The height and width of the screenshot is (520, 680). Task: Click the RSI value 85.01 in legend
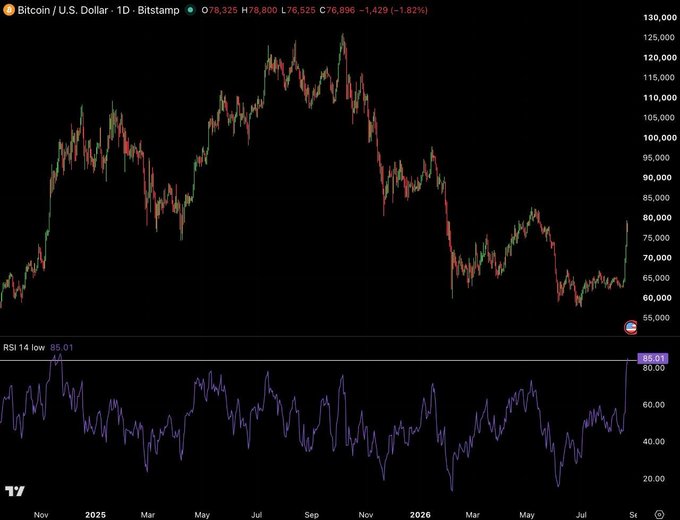[x=62, y=347]
